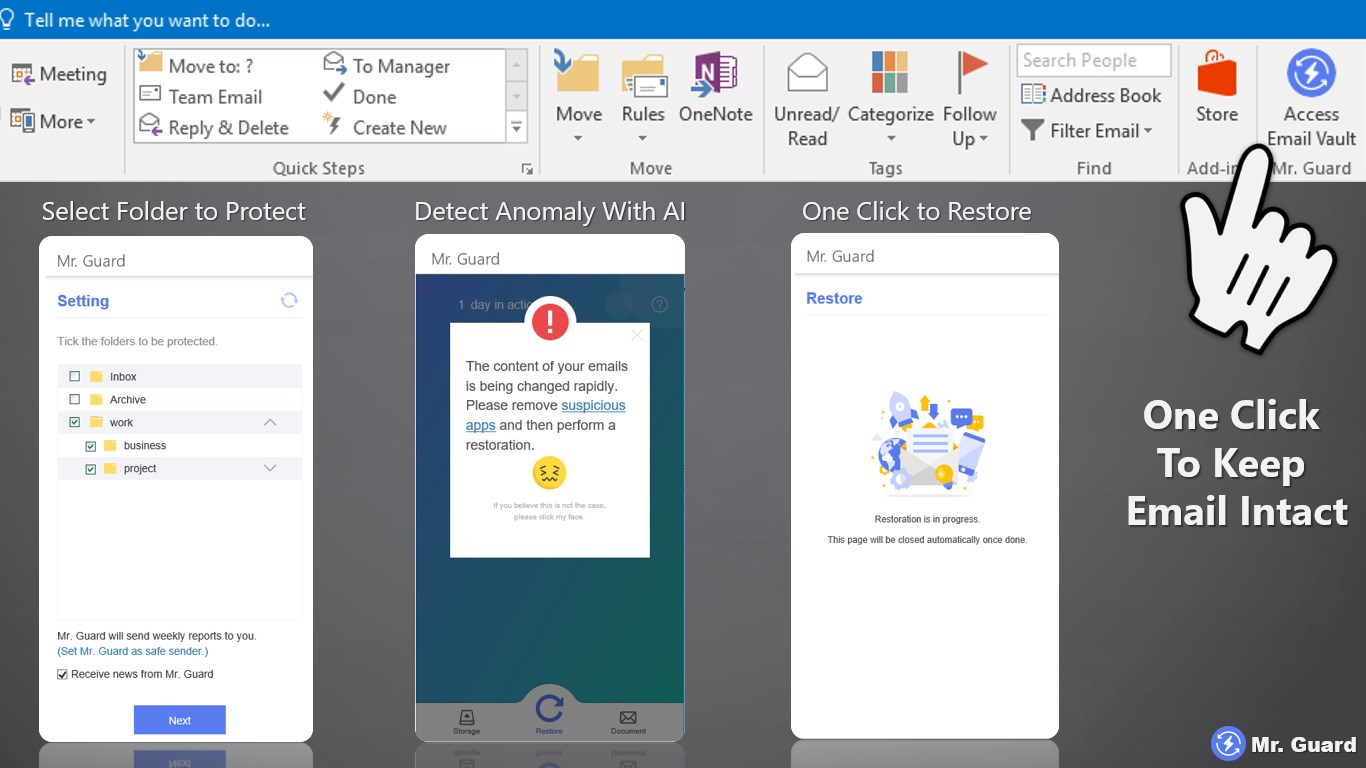
Task: Open the More dropdown under Meeting
Action: pos(54,121)
